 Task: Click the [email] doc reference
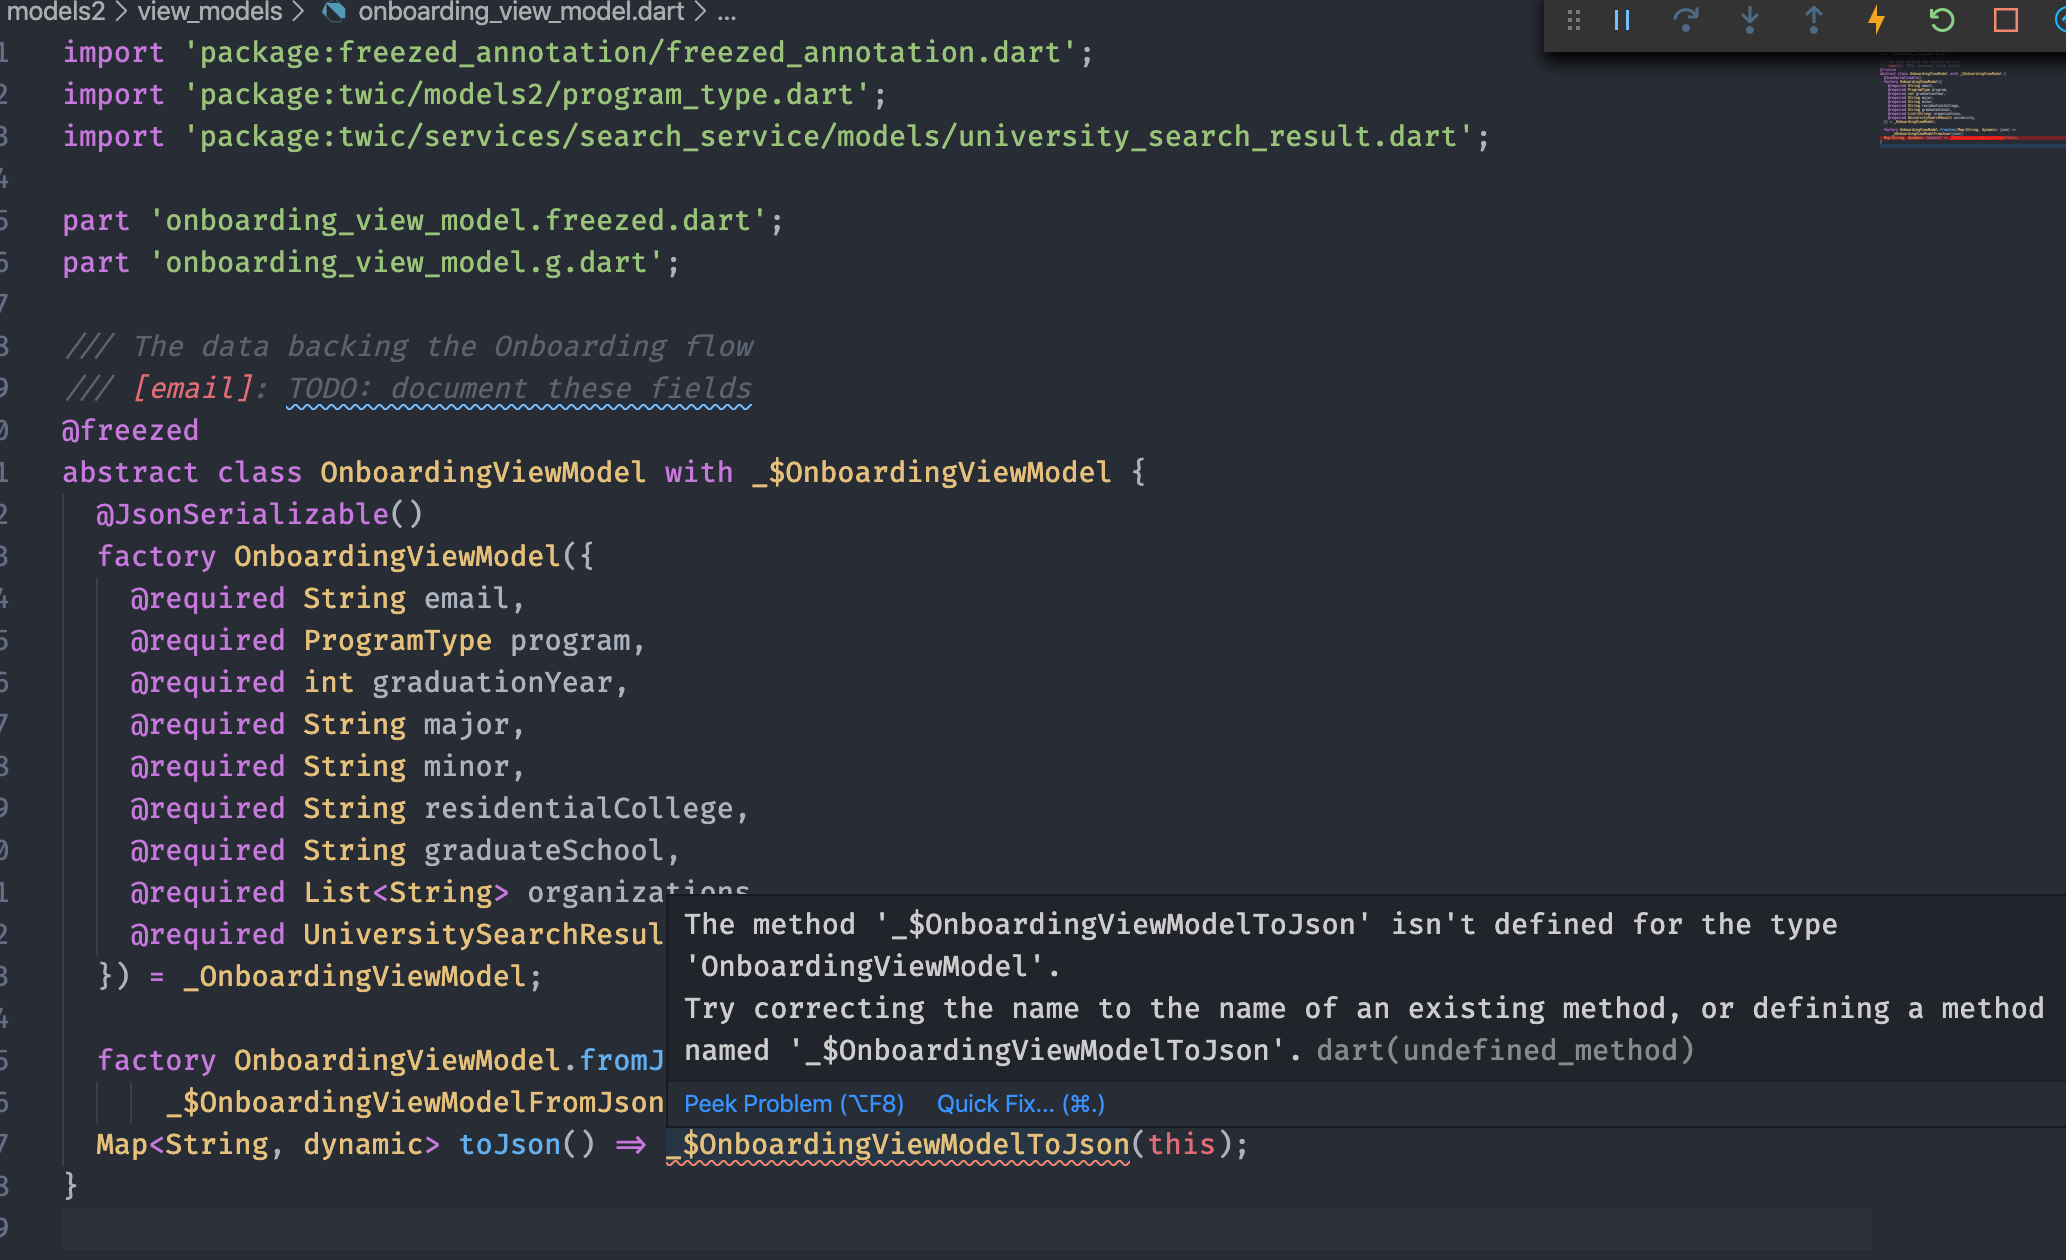[193, 388]
